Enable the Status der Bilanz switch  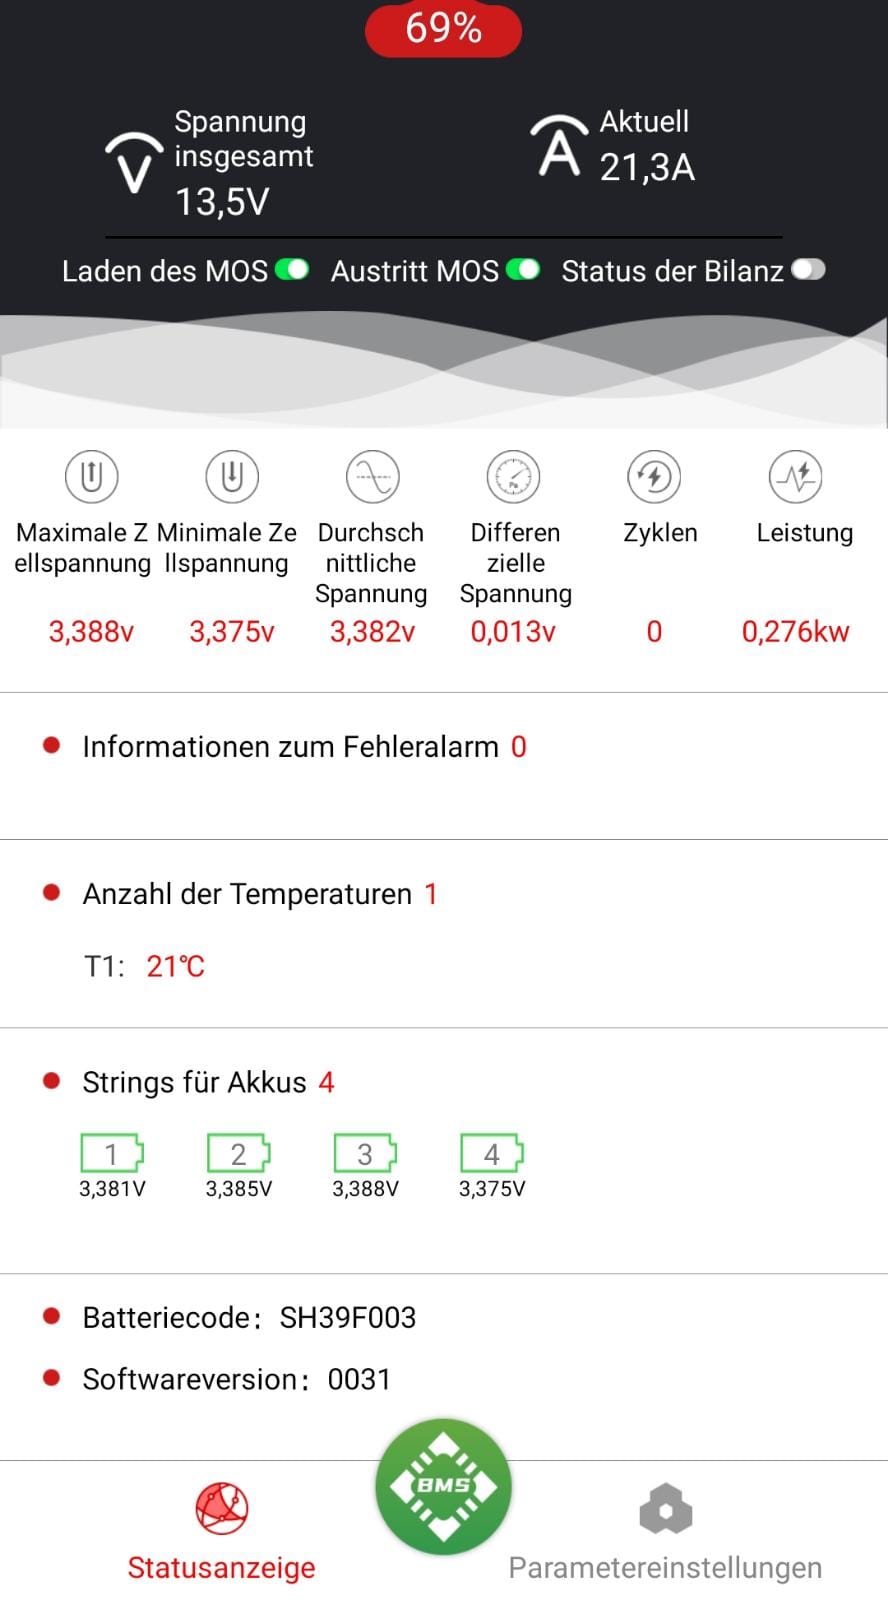click(808, 270)
